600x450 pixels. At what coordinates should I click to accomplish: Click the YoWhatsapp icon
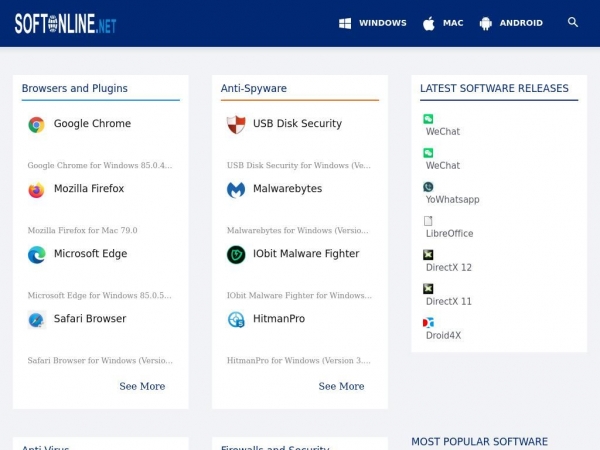tap(428, 187)
